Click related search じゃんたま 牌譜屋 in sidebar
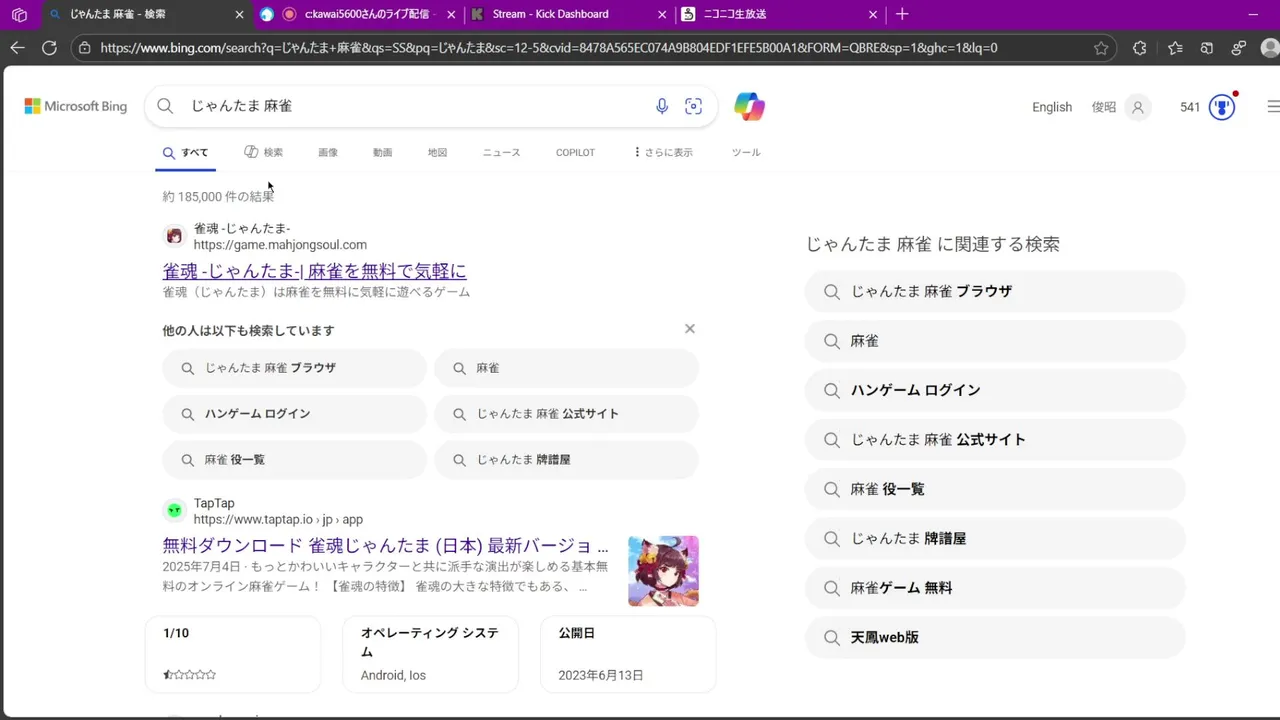Image resolution: width=1280 pixels, height=720 pixels. [995, 538]
